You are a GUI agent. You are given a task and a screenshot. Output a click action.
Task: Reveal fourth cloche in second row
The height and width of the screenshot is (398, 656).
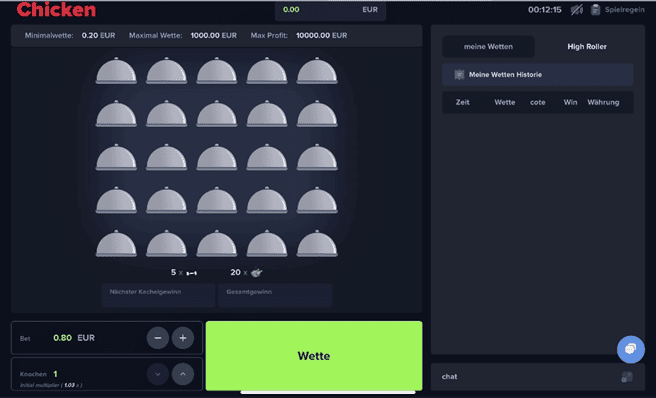coord(267,114)
